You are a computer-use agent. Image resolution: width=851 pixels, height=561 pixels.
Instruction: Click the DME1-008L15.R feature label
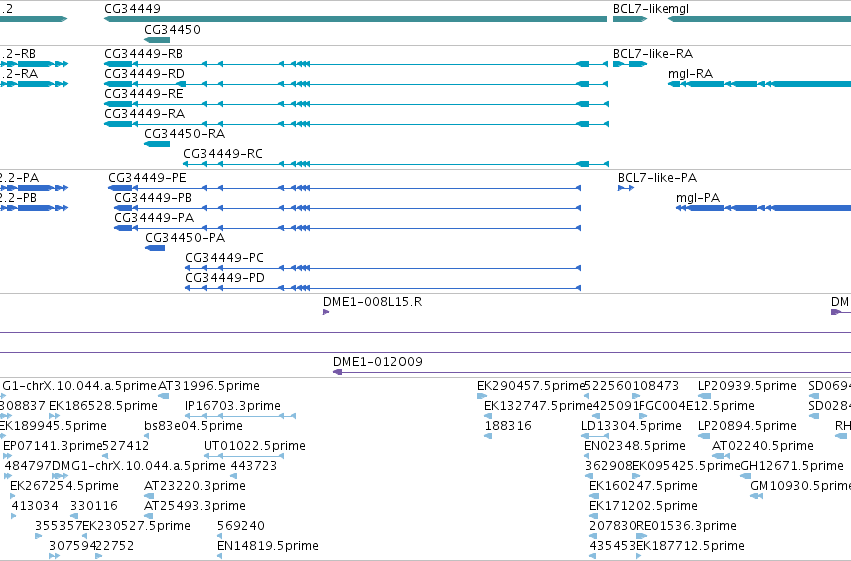[372, 302]
